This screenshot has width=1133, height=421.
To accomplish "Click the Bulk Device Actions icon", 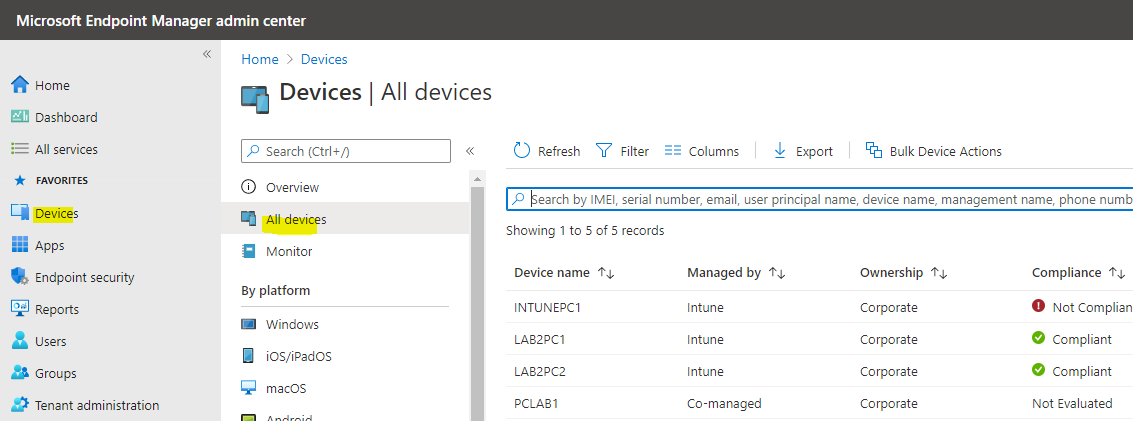I will [874, 150].
